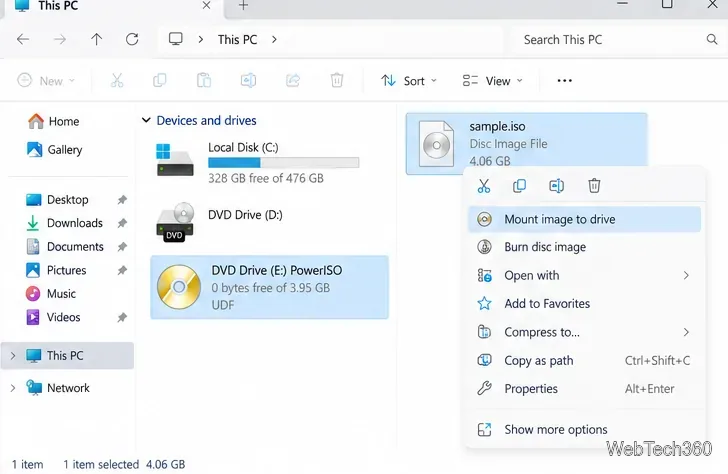Image resolution: width=728 pixels, height=474 pixels.
Task: Click the toolbar Cut scissors icon
Action: coord(117,80)
